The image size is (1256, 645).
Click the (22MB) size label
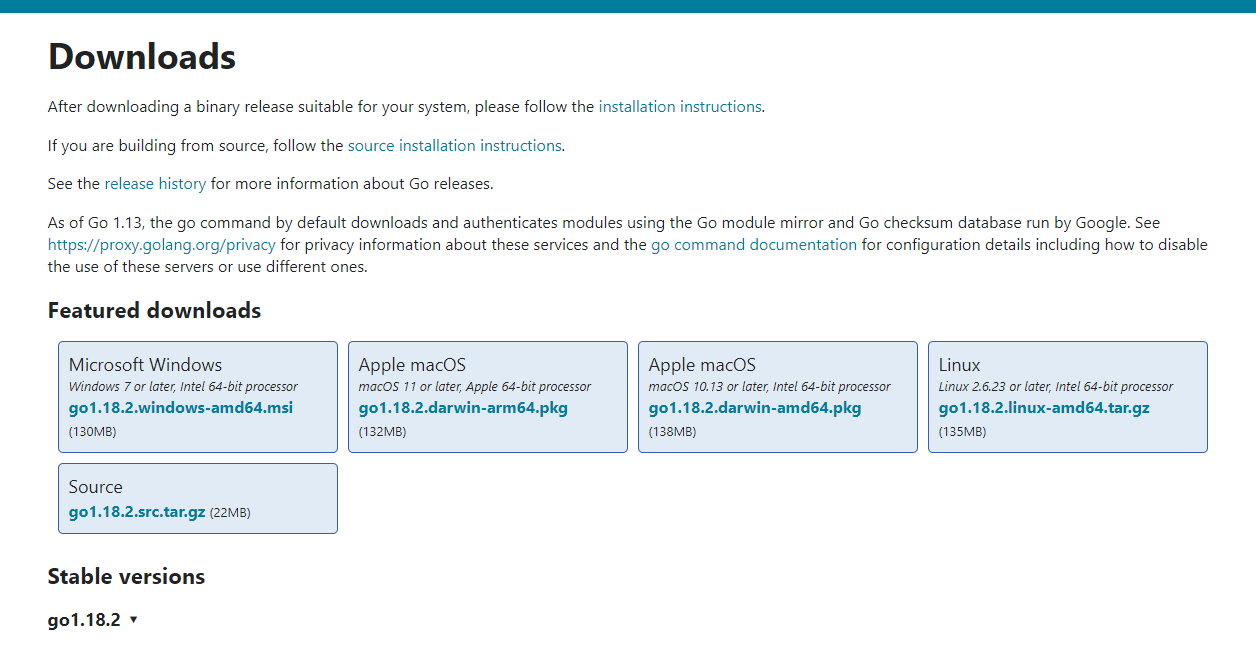tap(230, 513)
